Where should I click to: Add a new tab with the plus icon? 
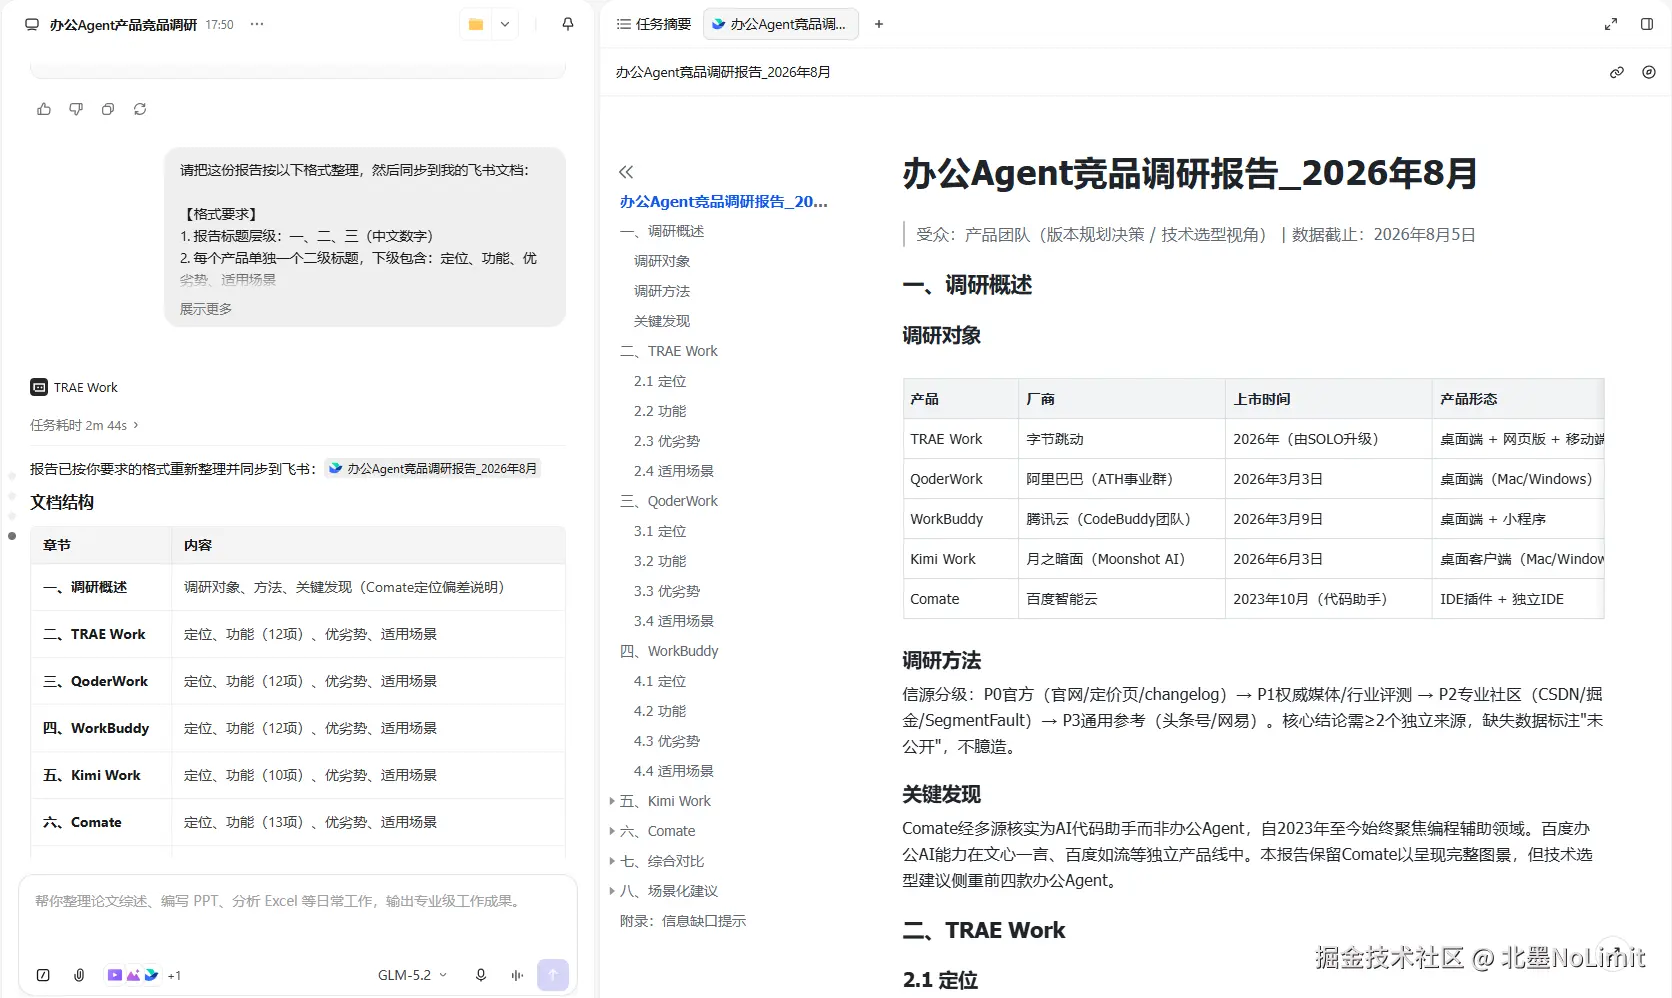click(879, 24)
